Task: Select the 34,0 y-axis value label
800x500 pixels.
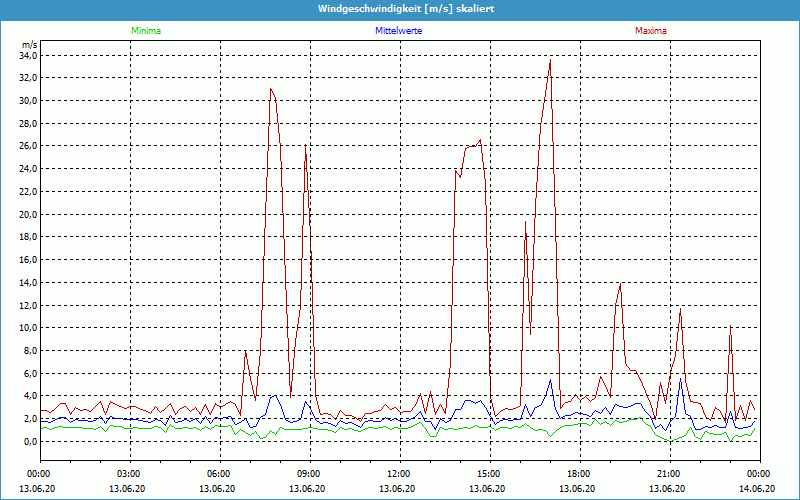Action: tap(27, 55)
